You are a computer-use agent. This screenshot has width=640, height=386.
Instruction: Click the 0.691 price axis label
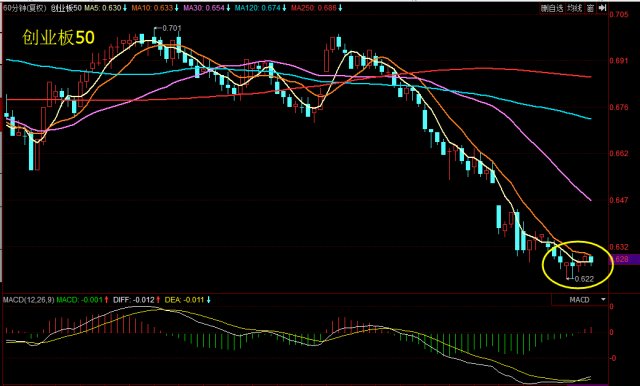[619, 61]
